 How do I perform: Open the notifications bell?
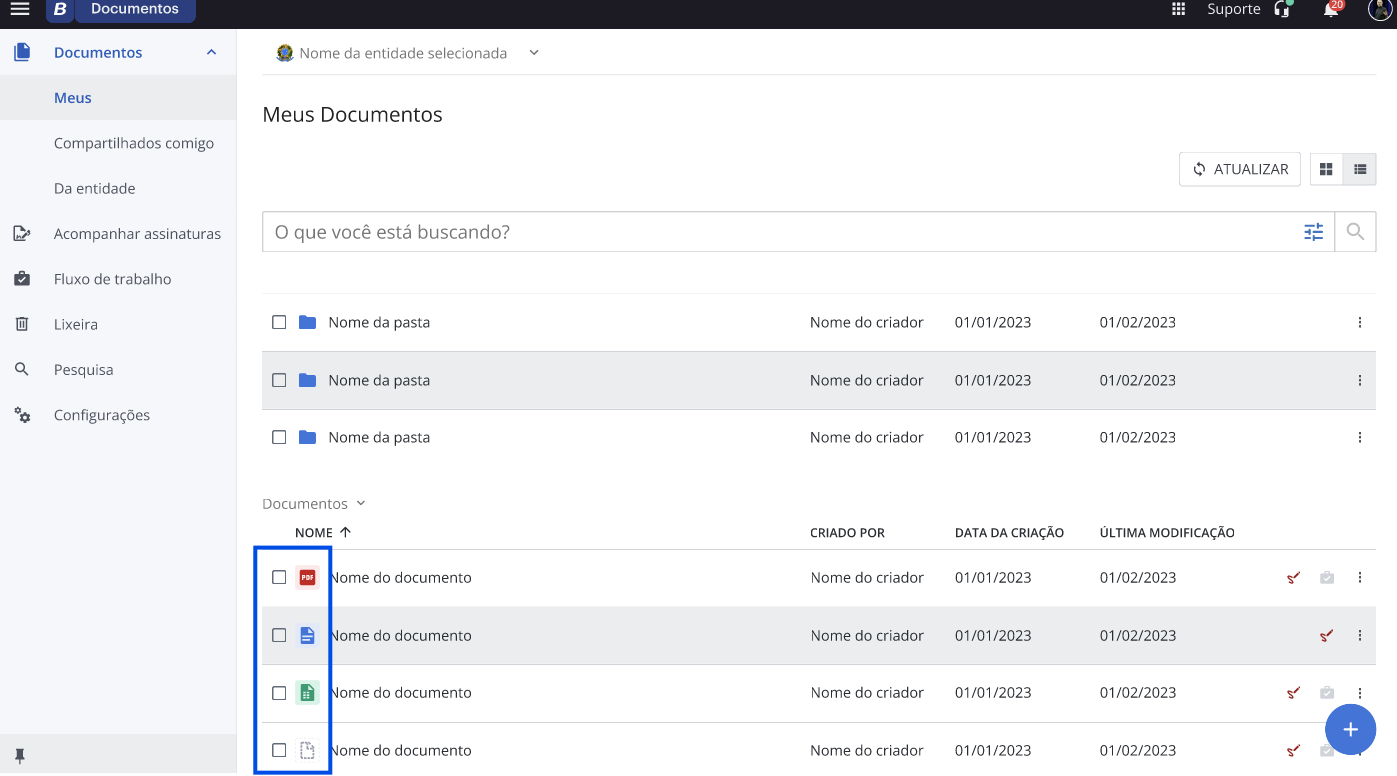point(1330,10)
